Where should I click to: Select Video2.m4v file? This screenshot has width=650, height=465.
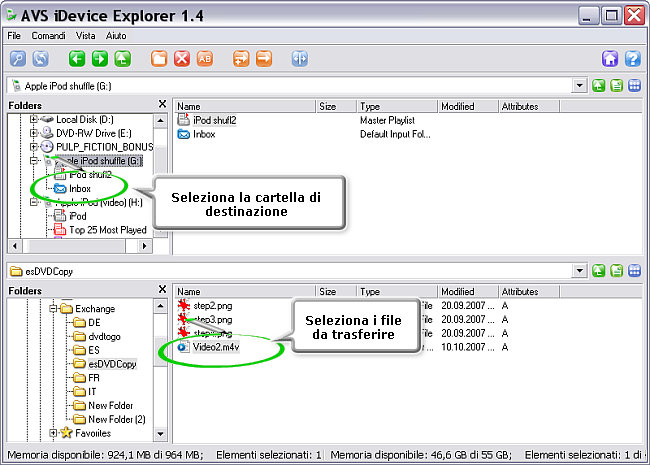(x=216, y=347)
